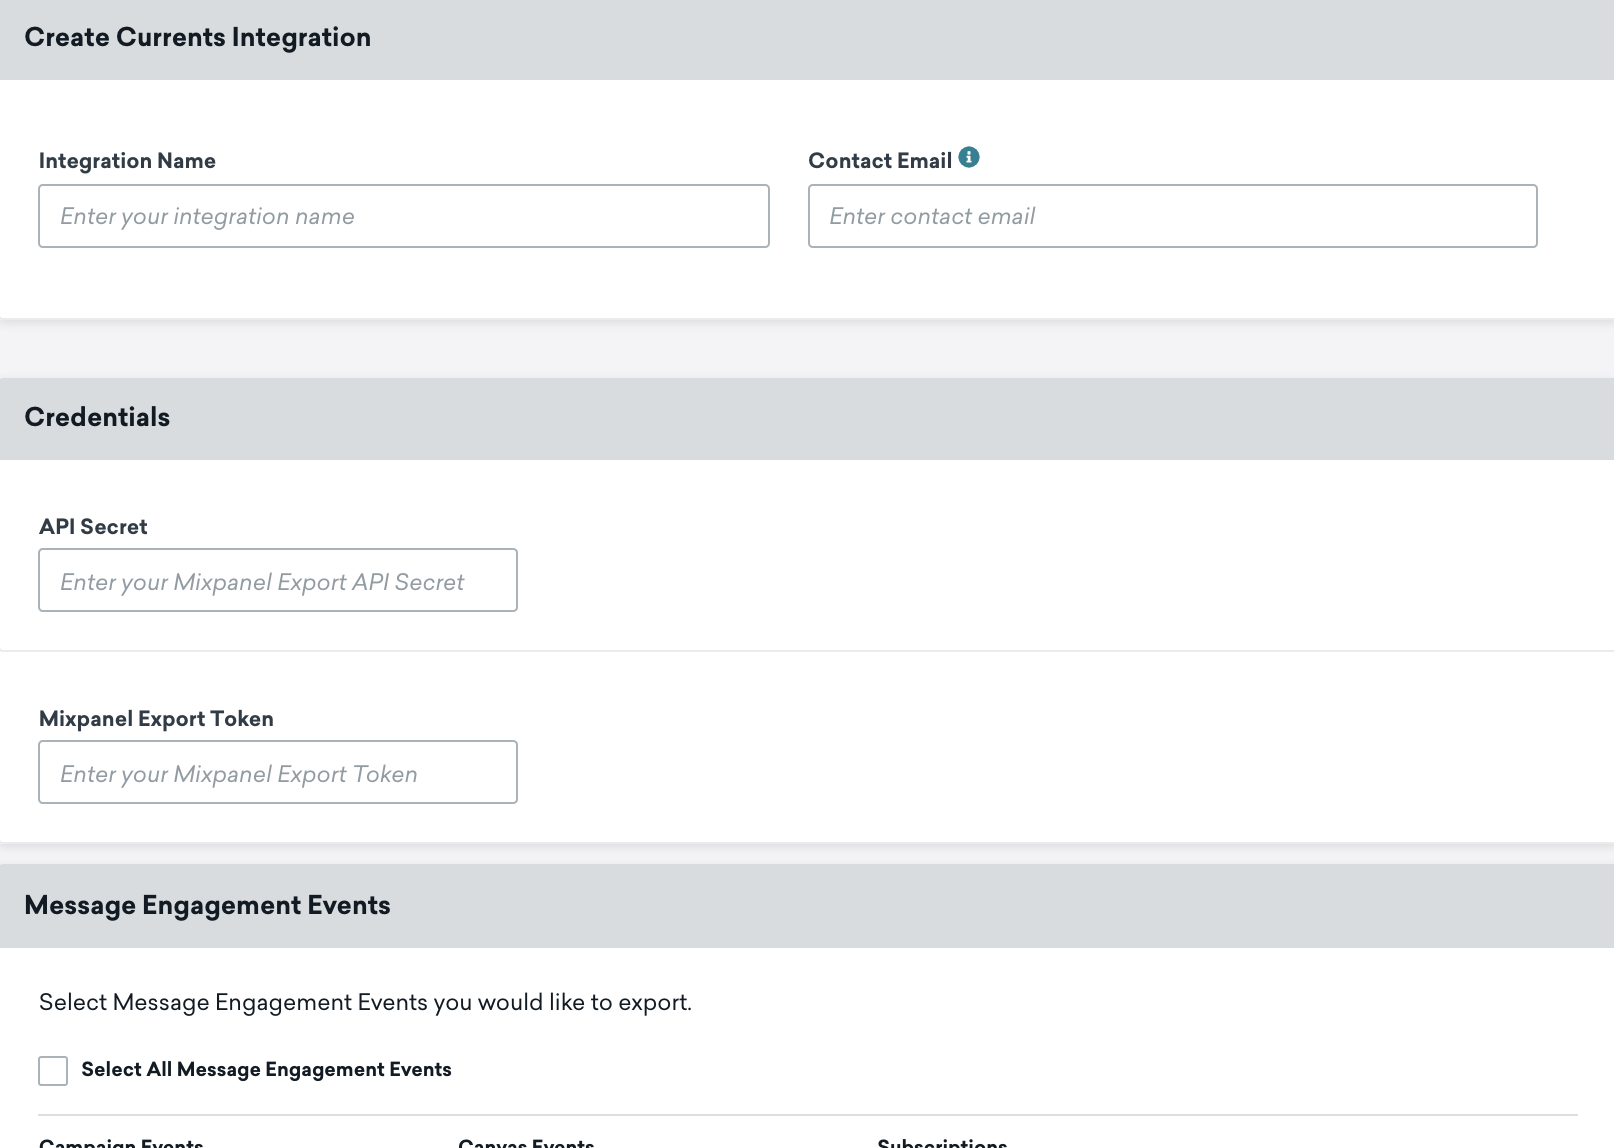
Task: Click the export instructions text
Action: 365,1001
